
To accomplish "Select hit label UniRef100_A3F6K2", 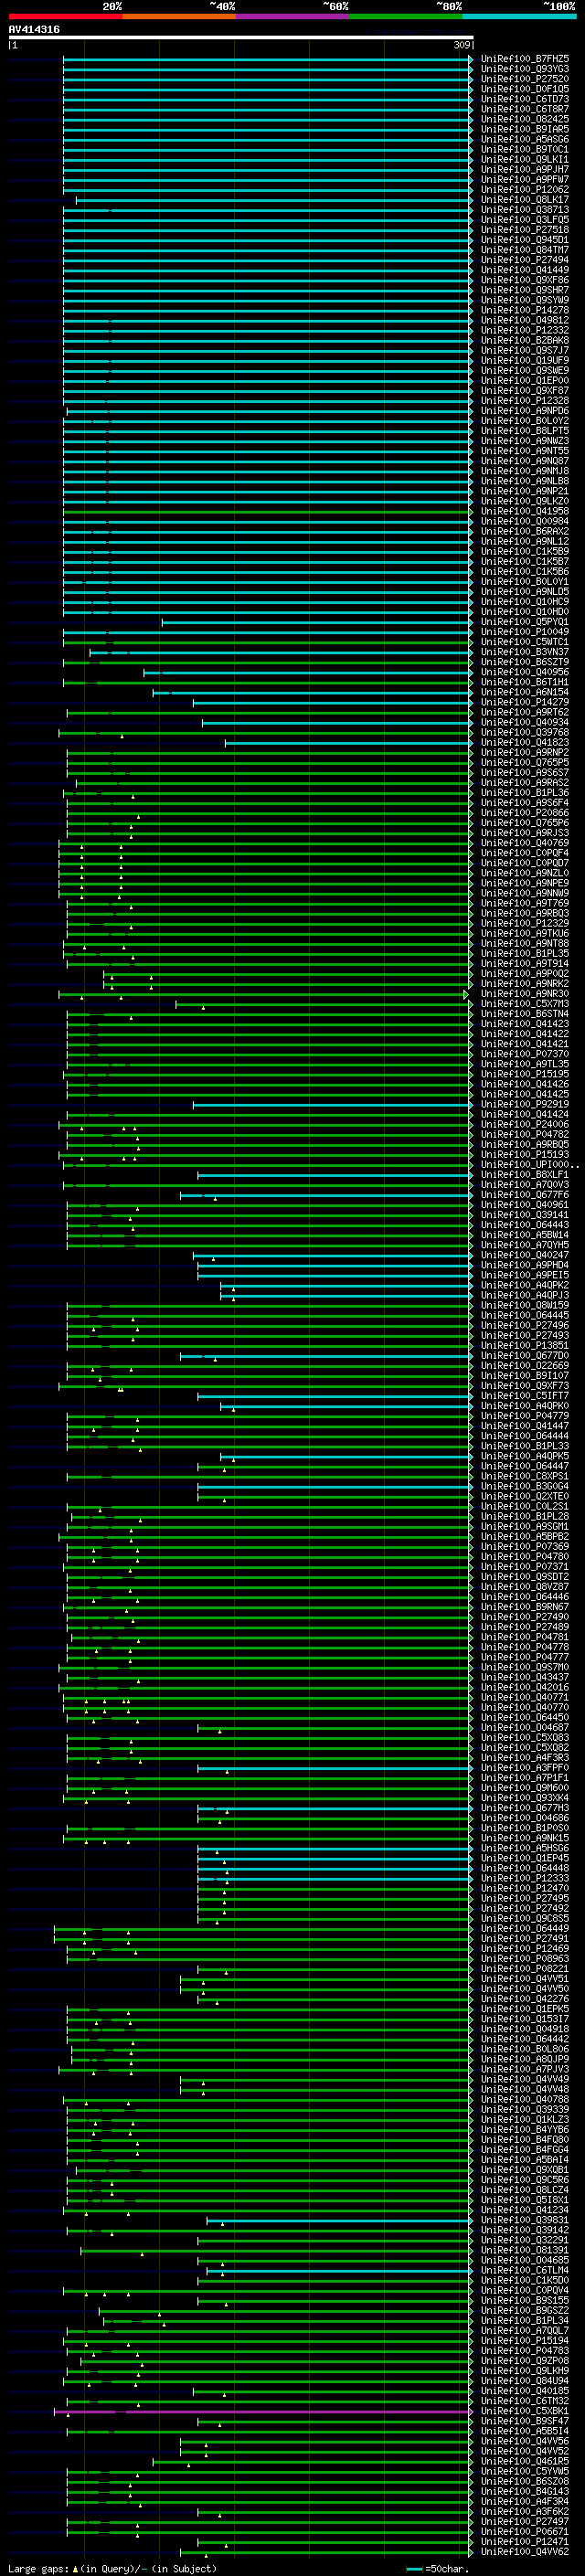I will pos(525,2511).
